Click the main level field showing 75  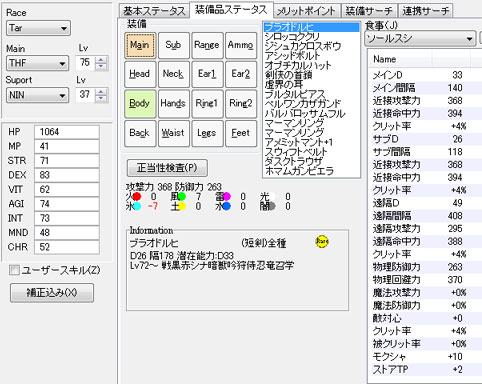point(85,63)
